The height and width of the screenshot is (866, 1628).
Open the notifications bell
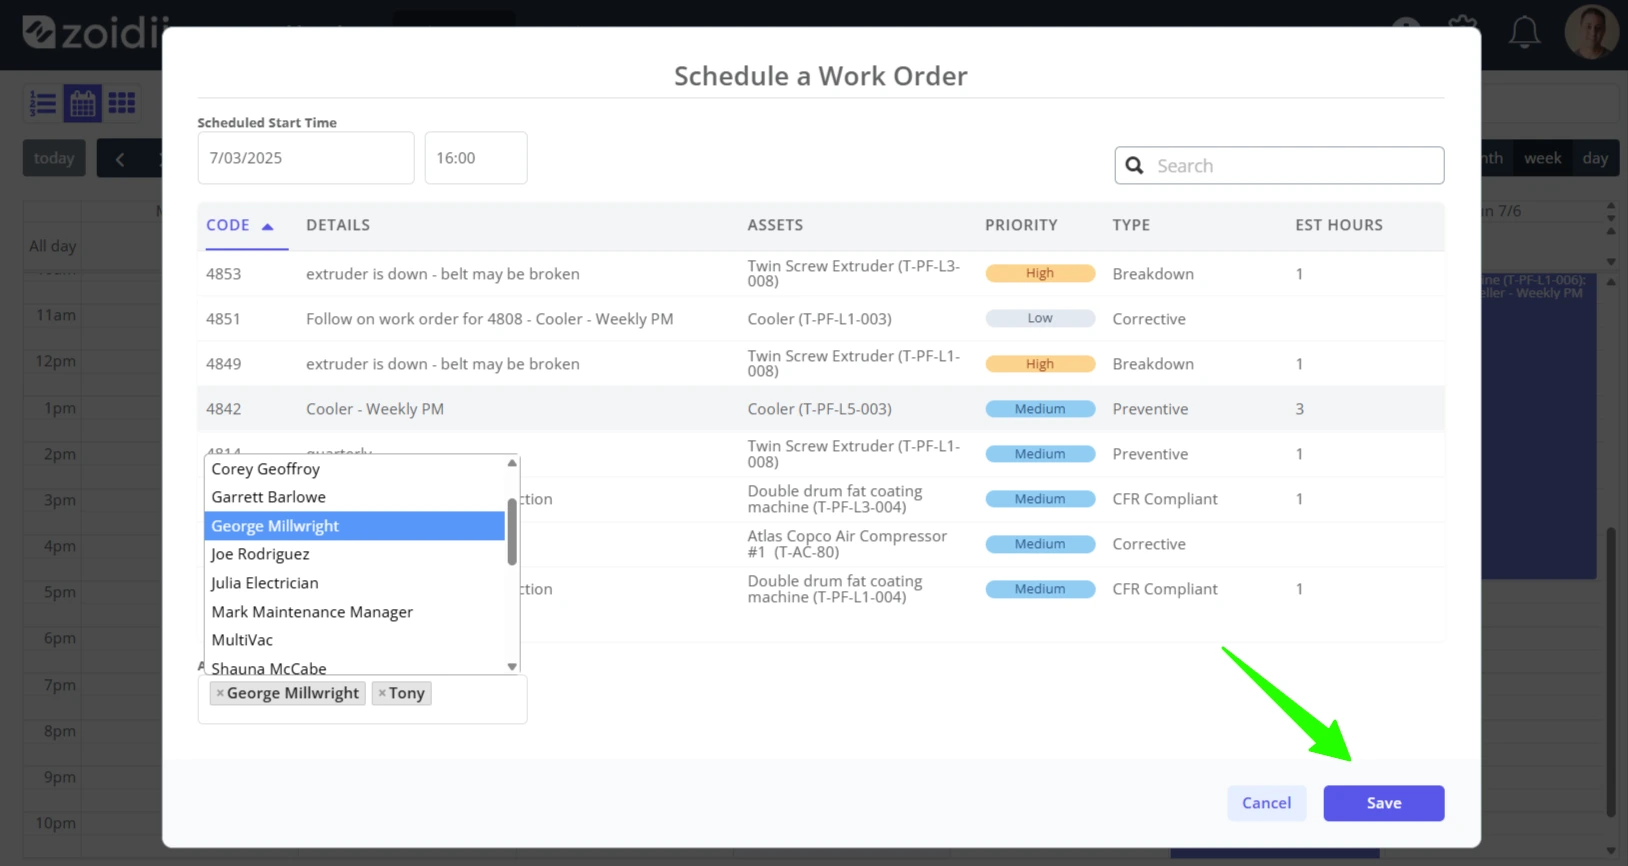click(x=1524, y=33)
